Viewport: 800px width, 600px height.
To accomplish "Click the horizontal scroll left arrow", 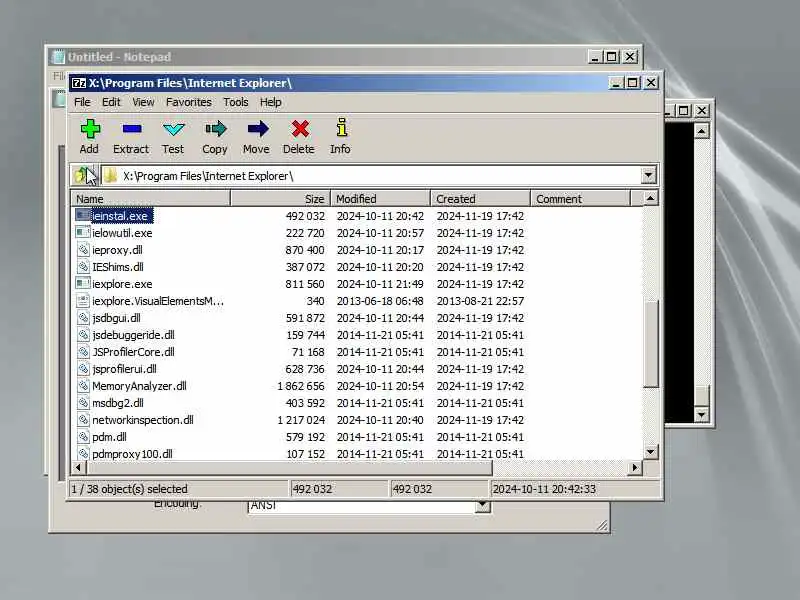I will click(78, 467).
